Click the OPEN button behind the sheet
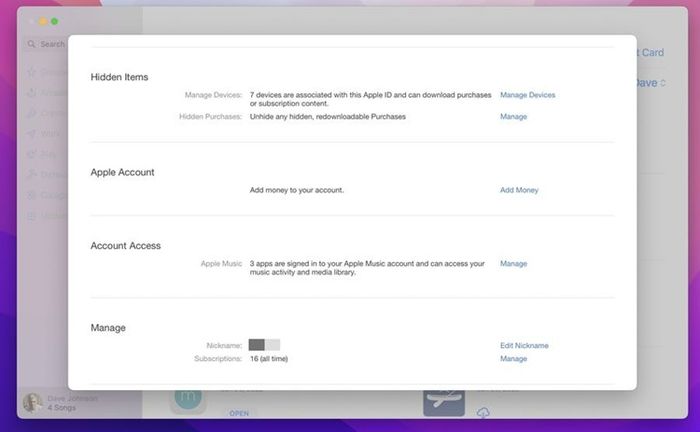This screenshot has height=432, width=700. 239,413
